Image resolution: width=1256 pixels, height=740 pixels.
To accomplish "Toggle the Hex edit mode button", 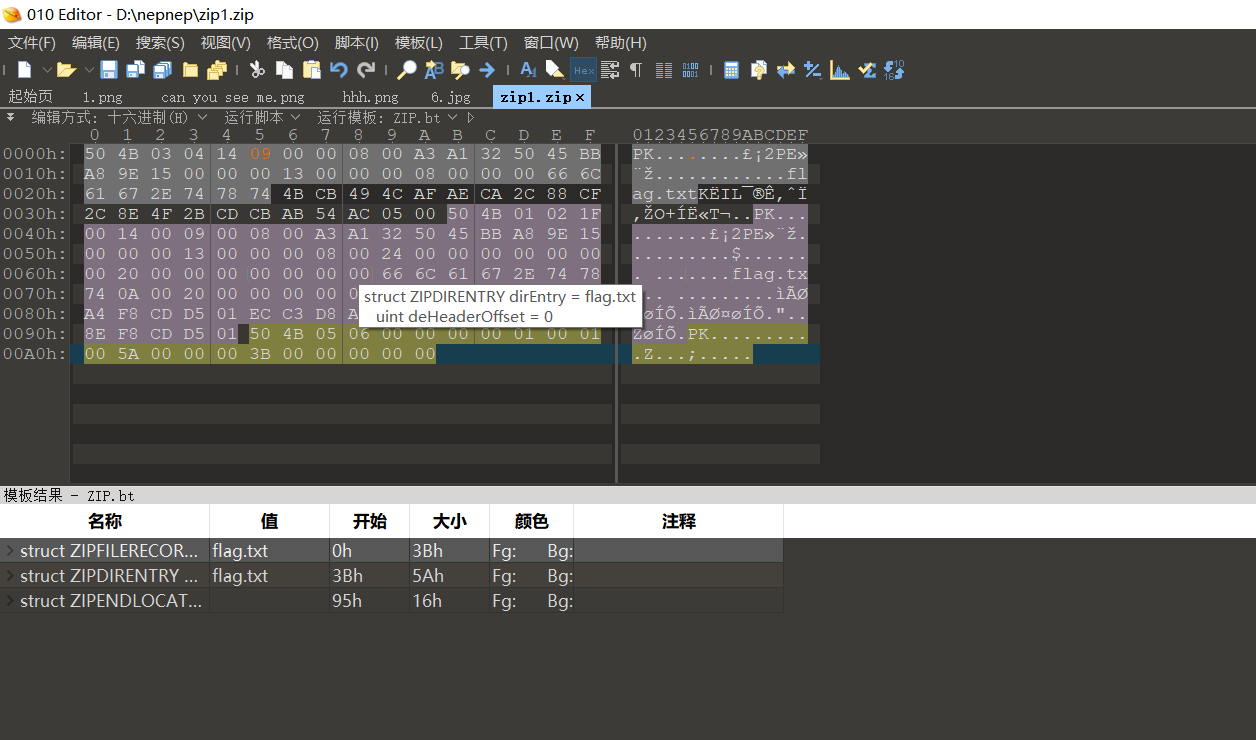I will click(583, 70).
